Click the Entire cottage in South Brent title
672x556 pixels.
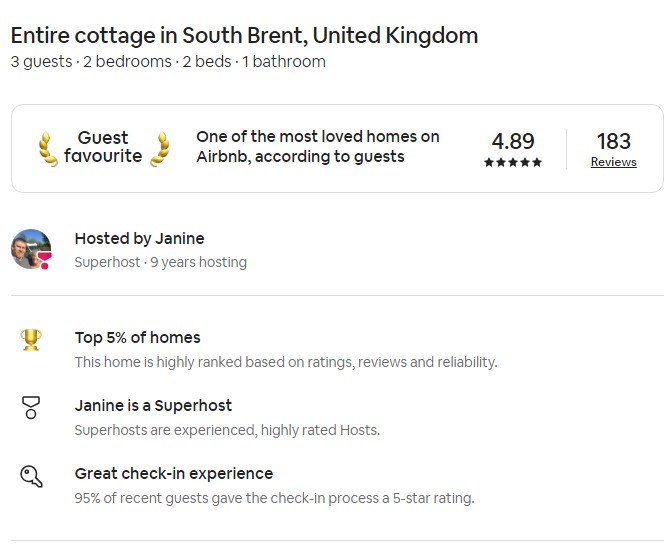[244, 35]
